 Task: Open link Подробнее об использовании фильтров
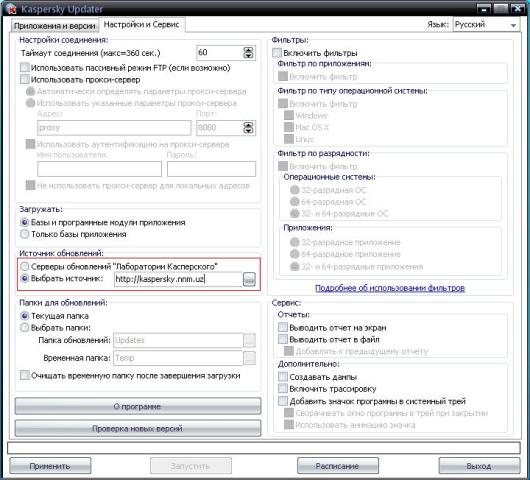390,288
